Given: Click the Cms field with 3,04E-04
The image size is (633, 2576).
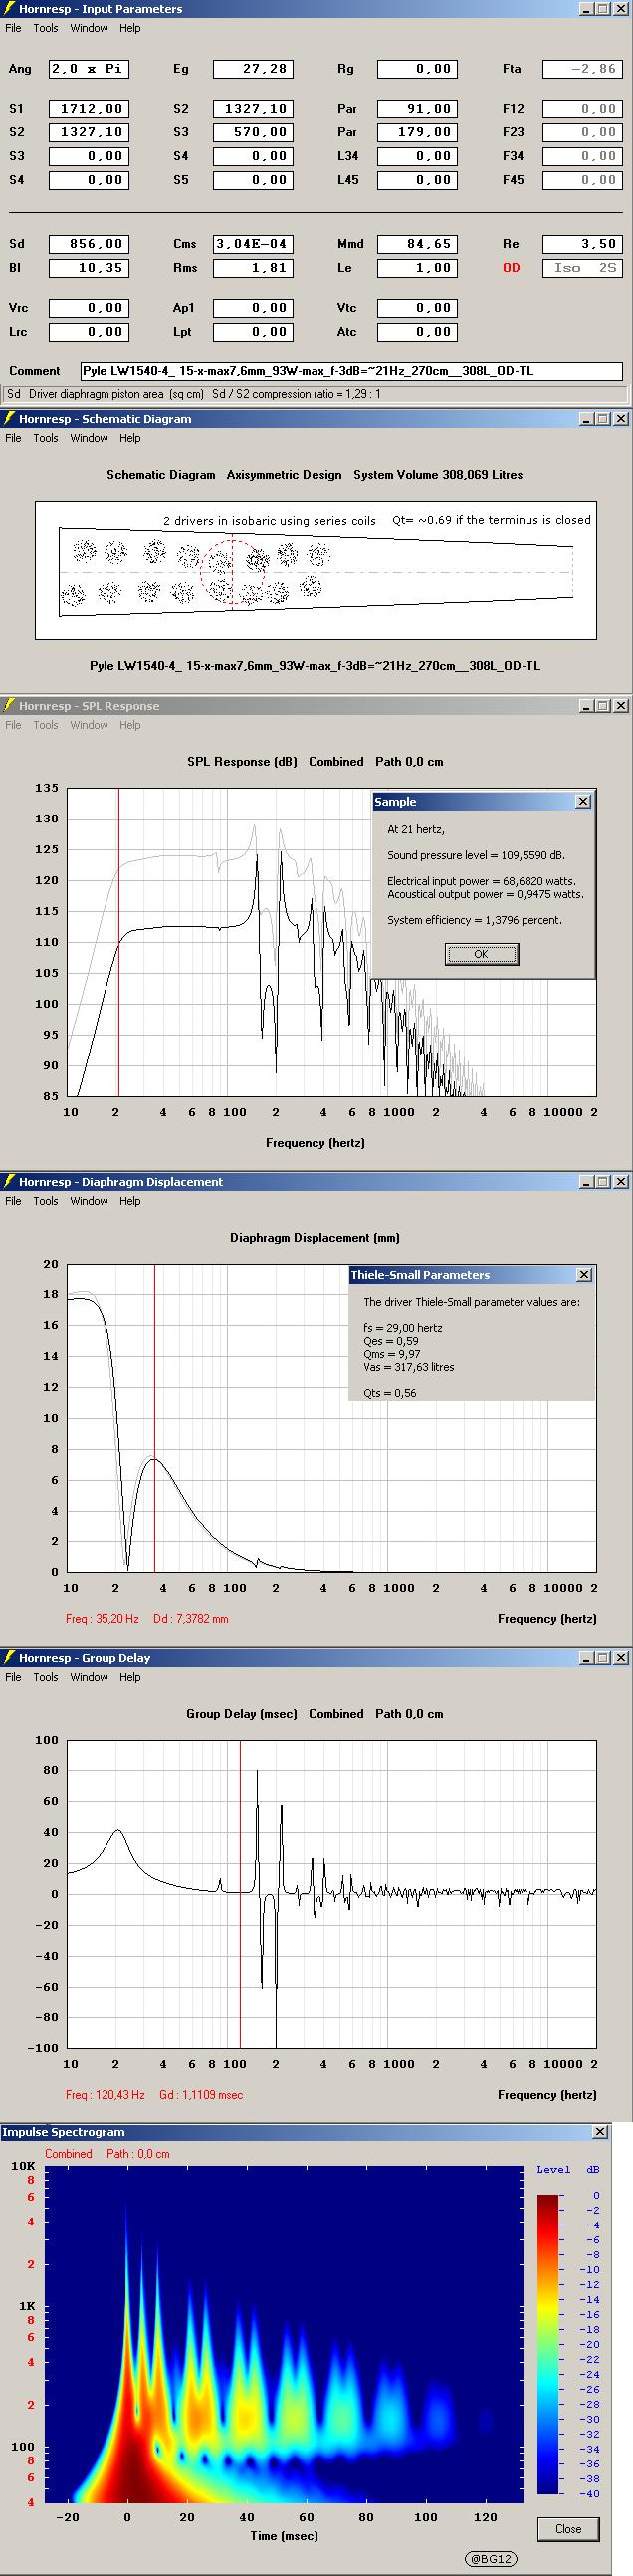Looking at the screenshot, I should click(x=253, y=245).
